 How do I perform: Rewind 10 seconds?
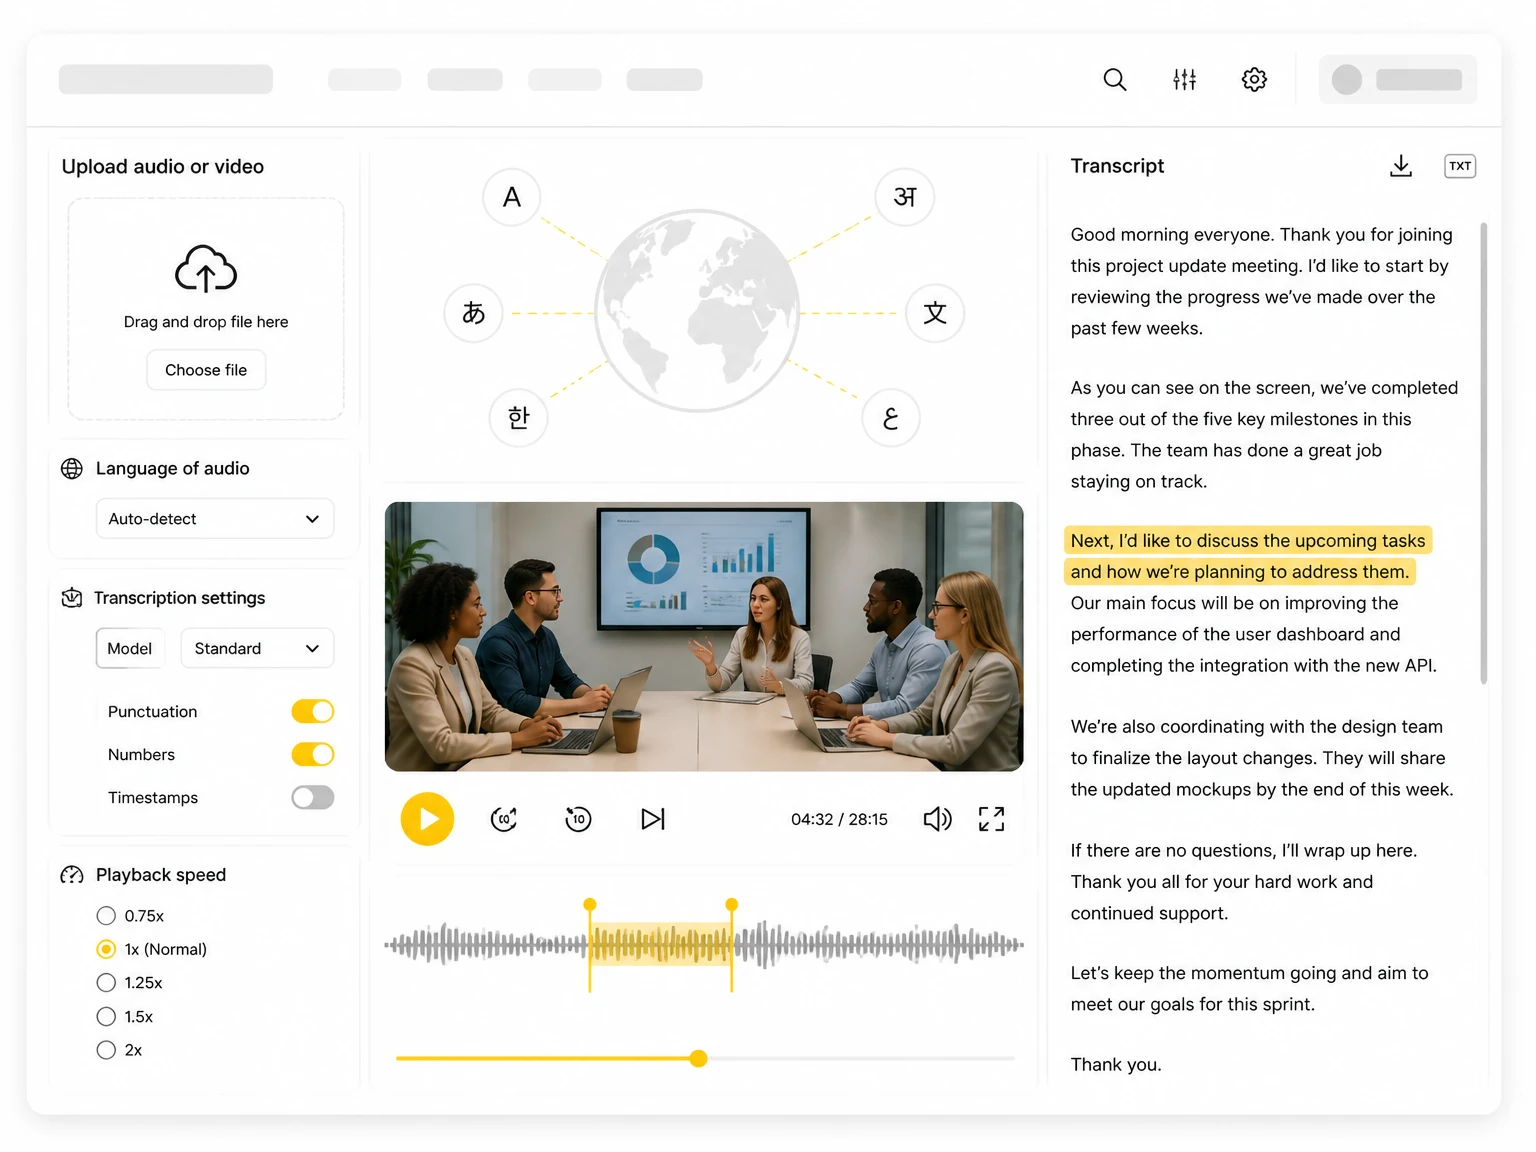coord(578,819)
